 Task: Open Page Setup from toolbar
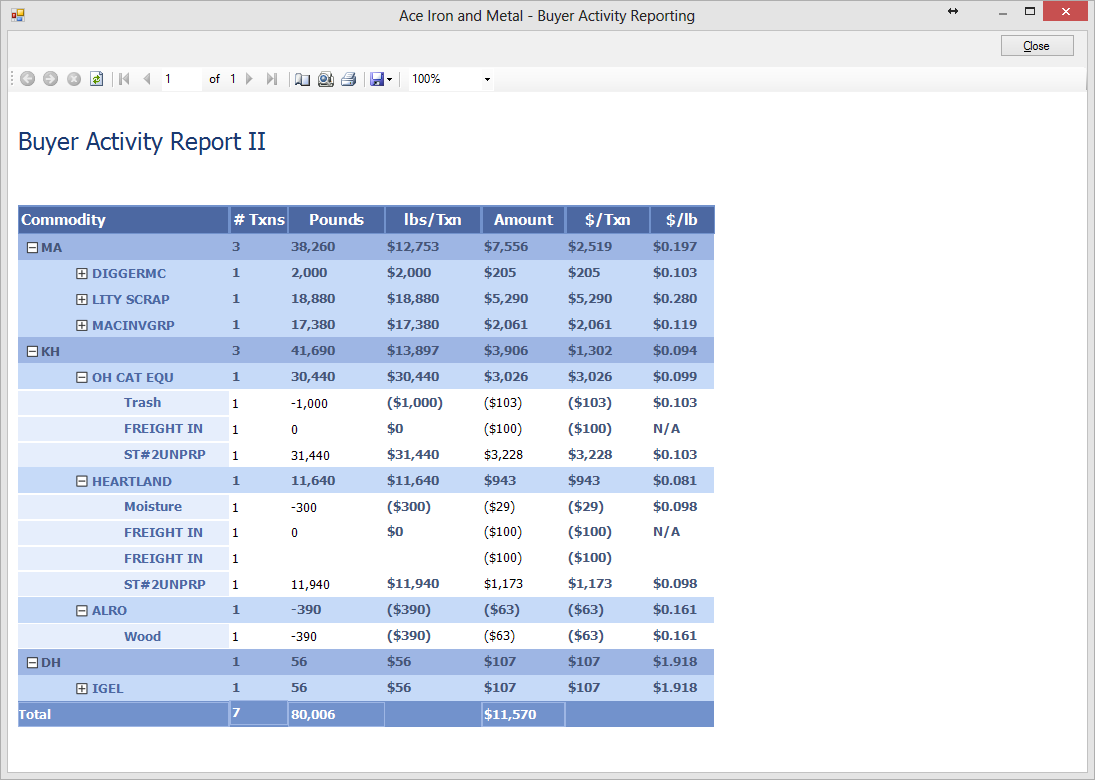[326, 79]
